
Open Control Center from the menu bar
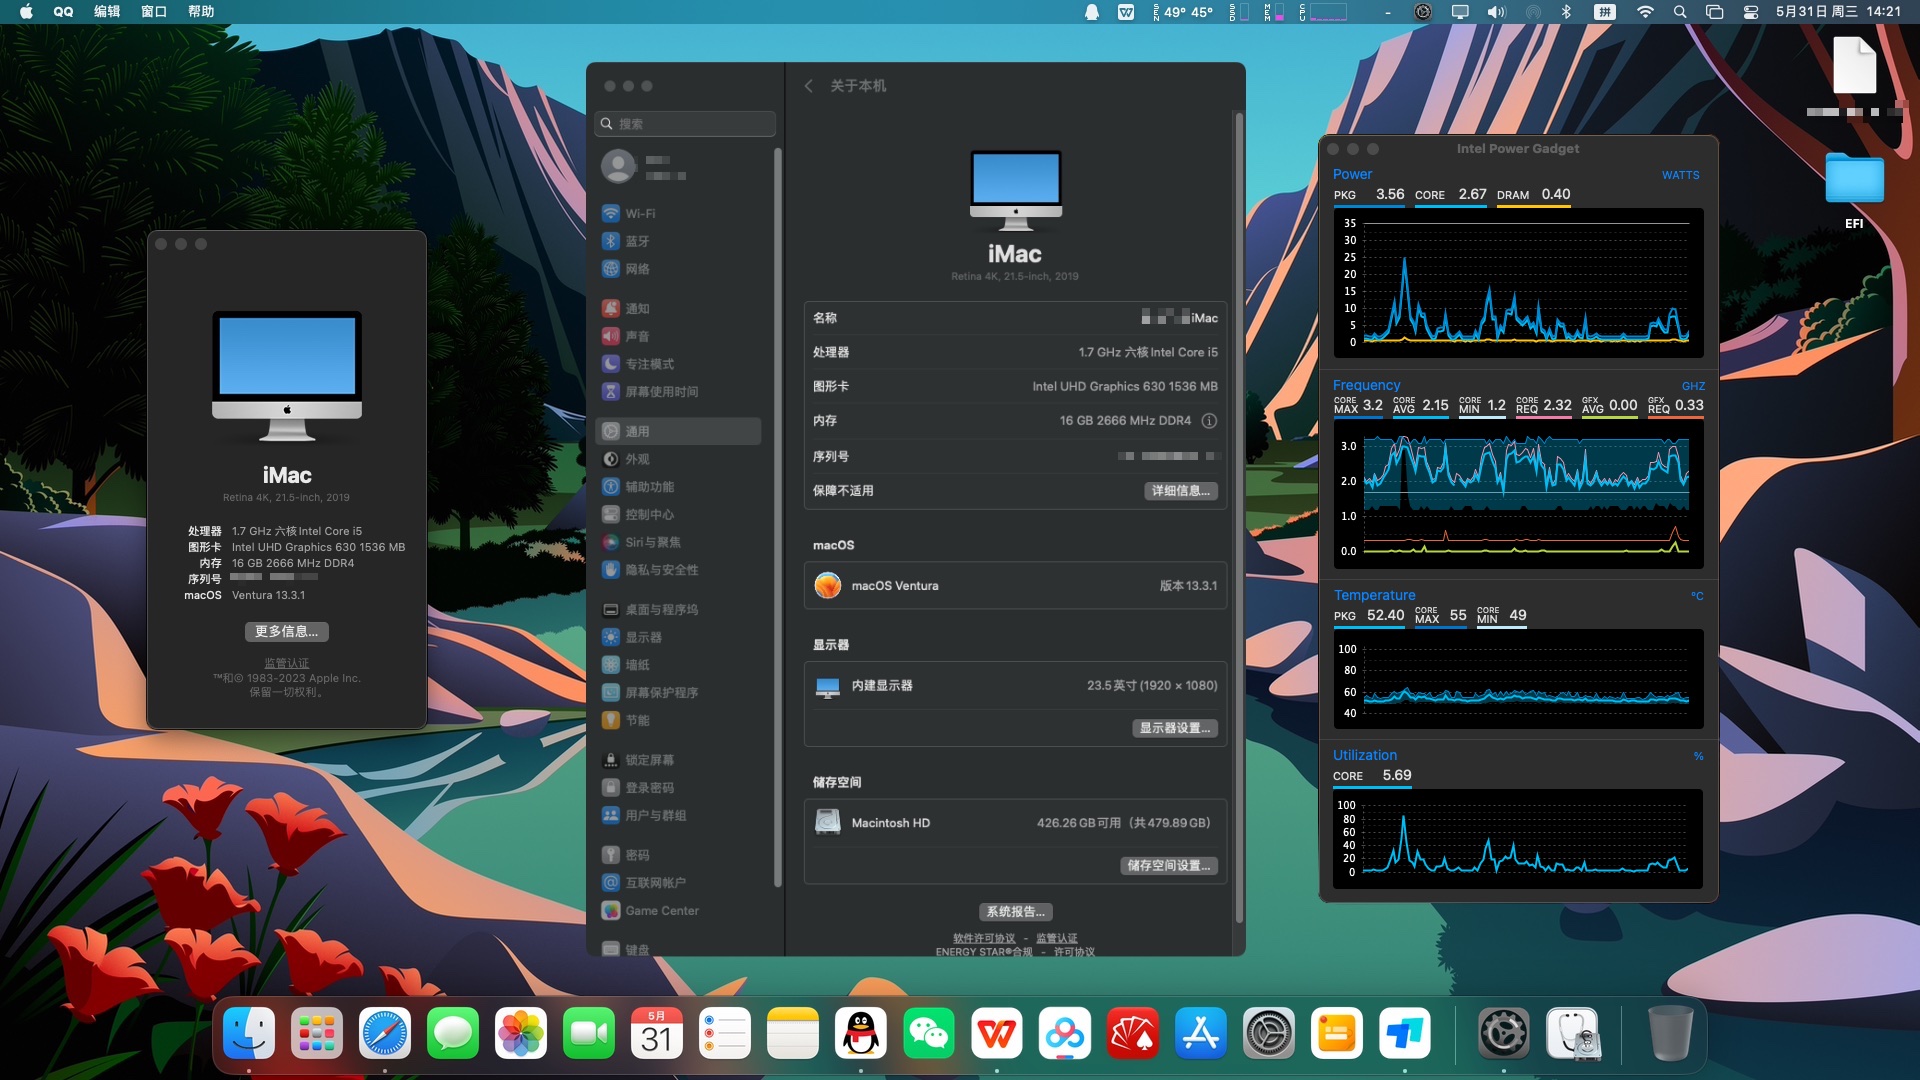coord(1750,12)
